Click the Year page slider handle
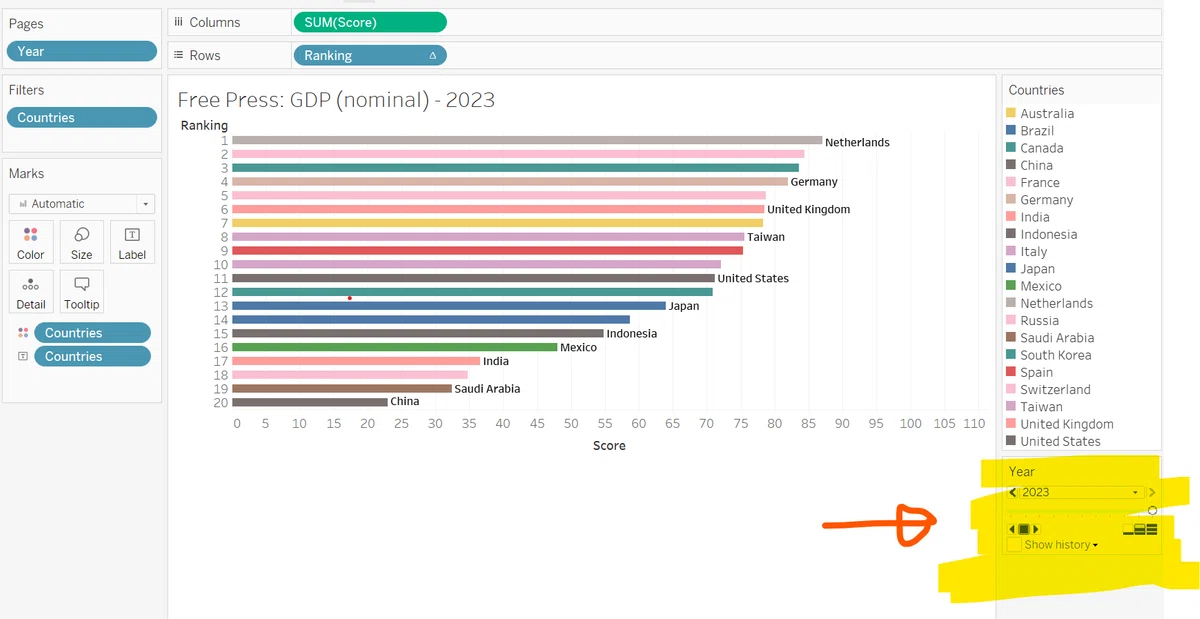The width and height of the screenshot is (1200, 619). [x=1152, y=511]
